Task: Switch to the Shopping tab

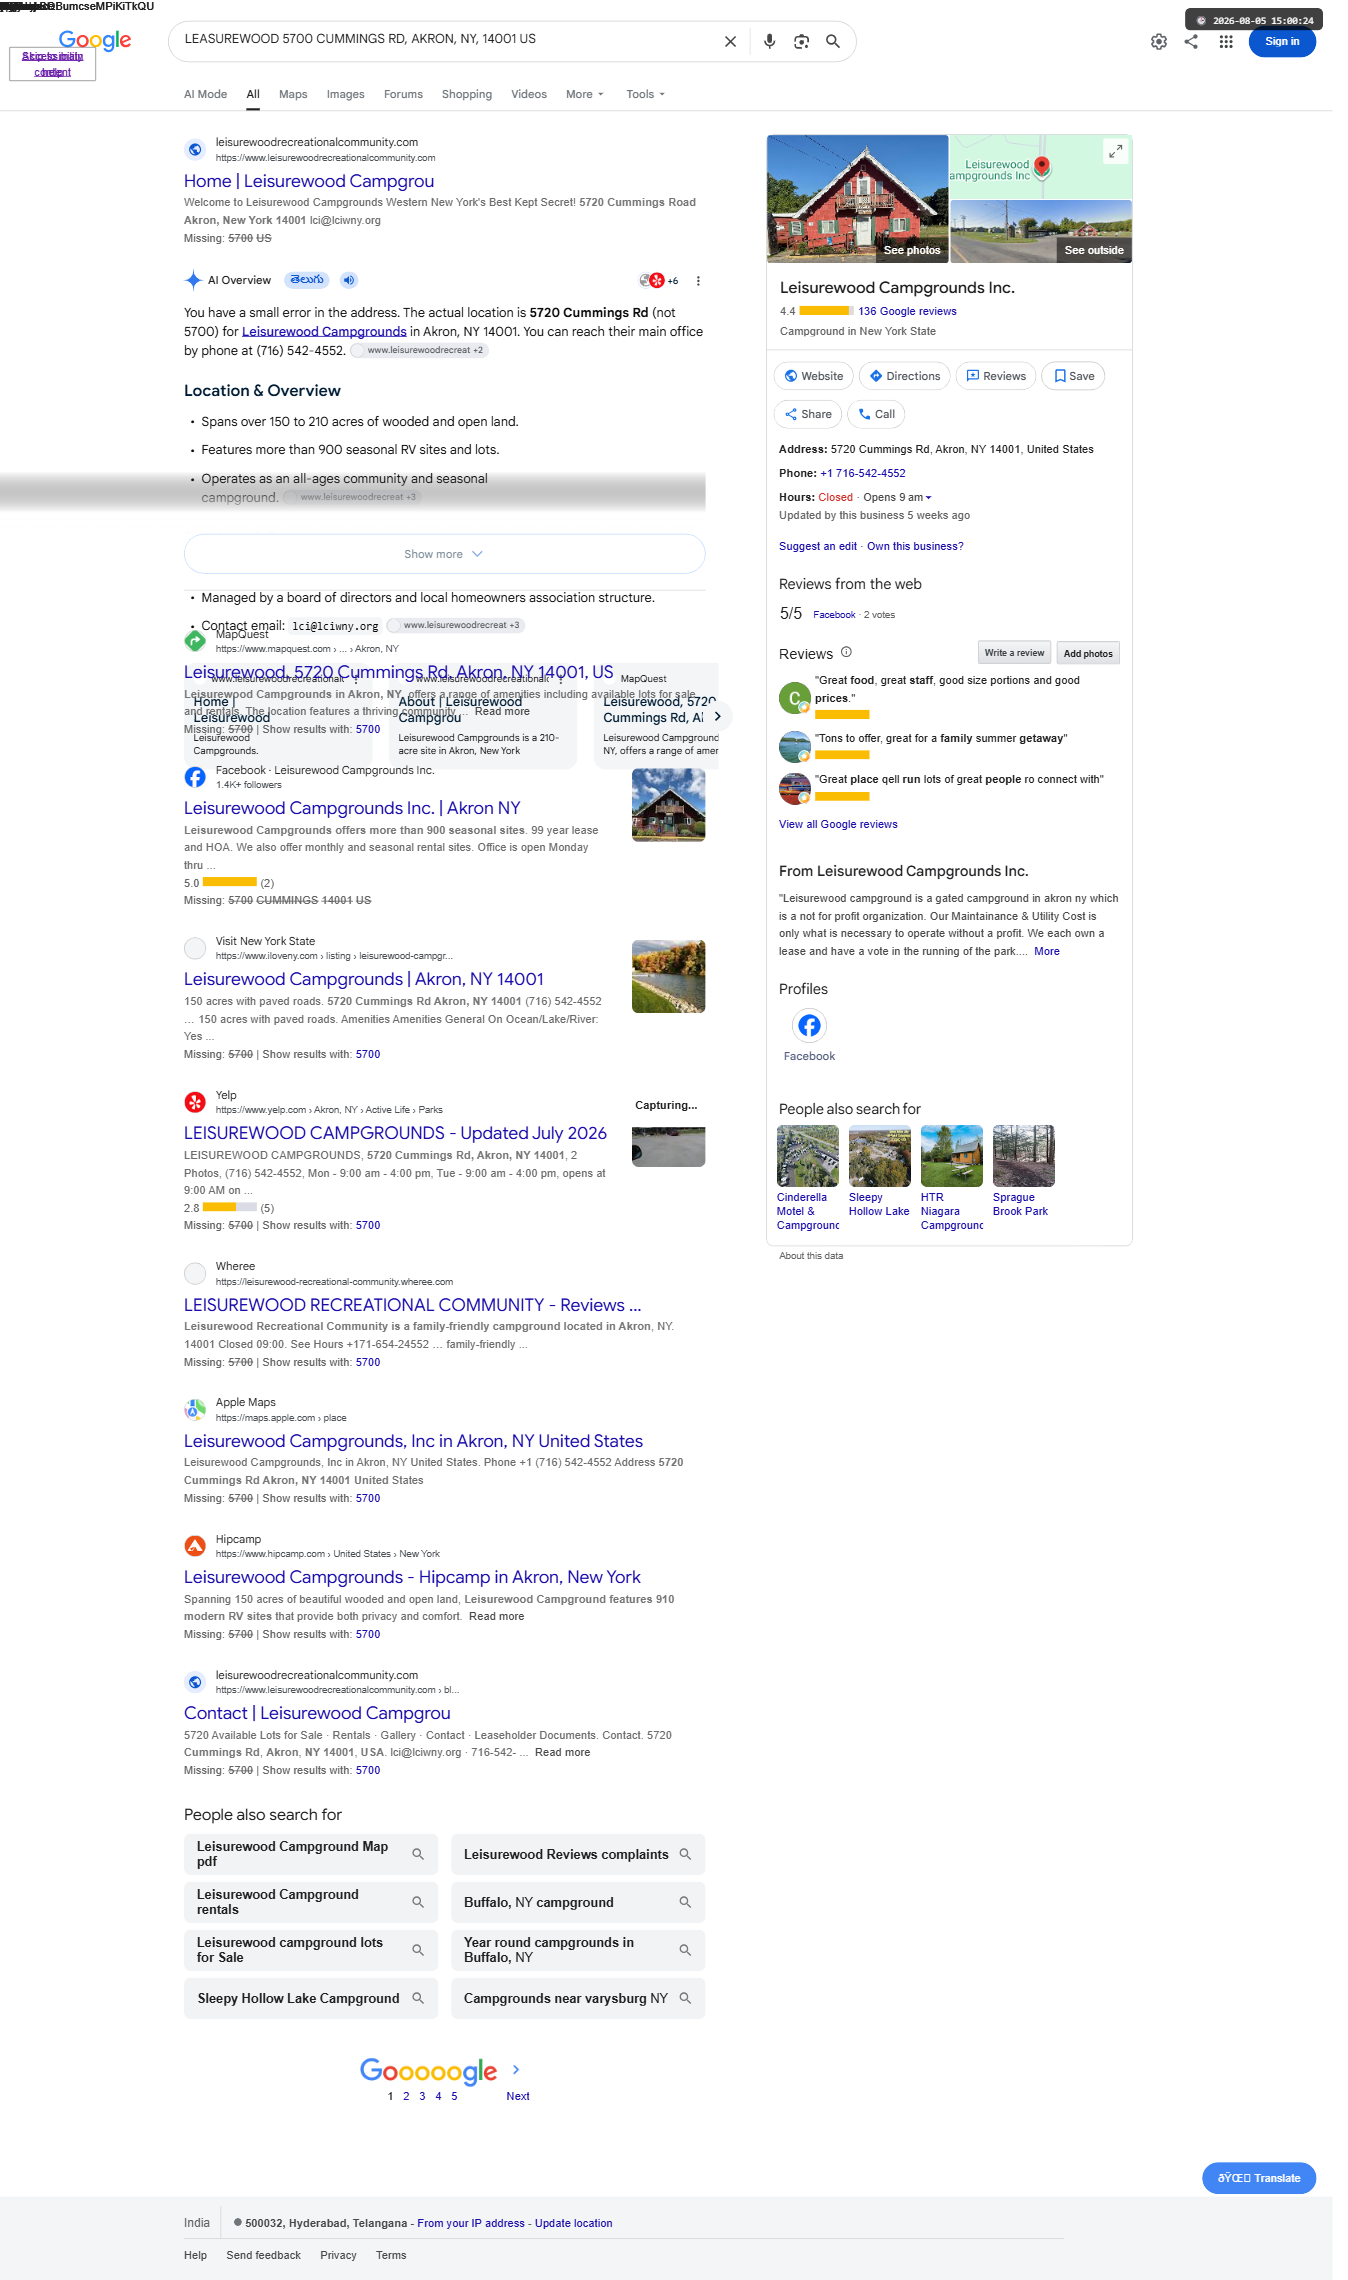Action: 467,94
